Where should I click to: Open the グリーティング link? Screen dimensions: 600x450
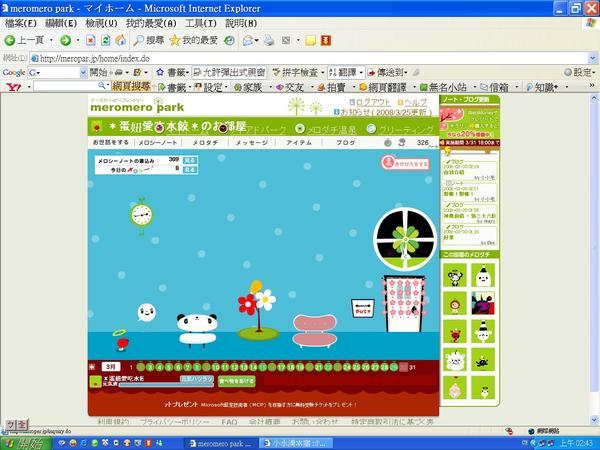pyautogui.click(x=400, y=129)
